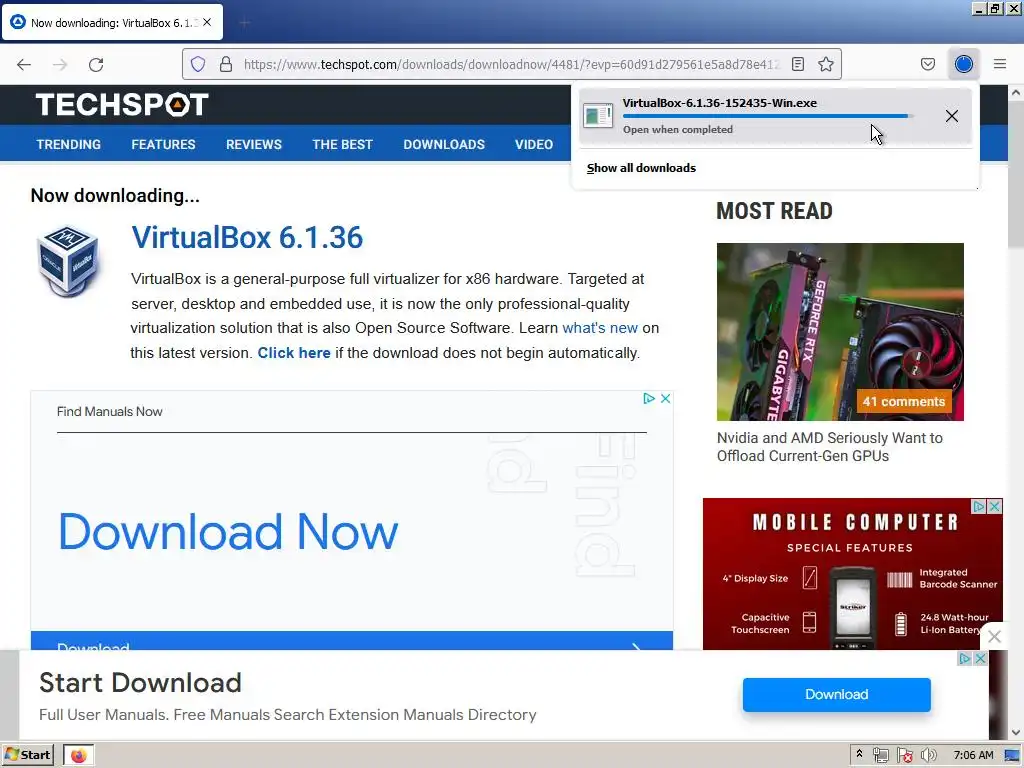
Task: Click the blue Download ad button
Action: point(837,694)
